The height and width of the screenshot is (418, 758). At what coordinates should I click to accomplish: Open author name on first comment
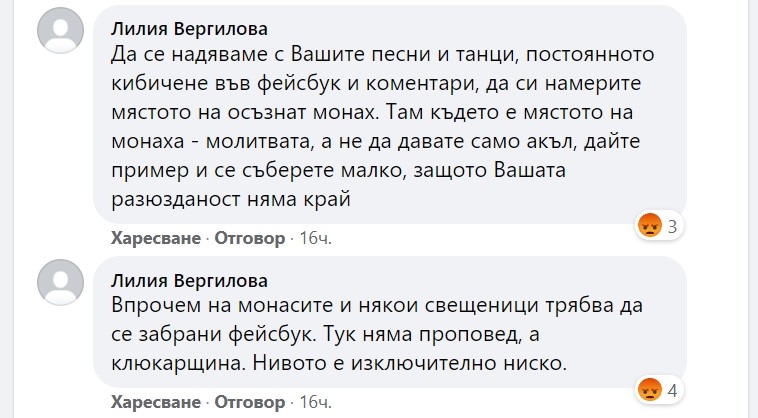189,29
